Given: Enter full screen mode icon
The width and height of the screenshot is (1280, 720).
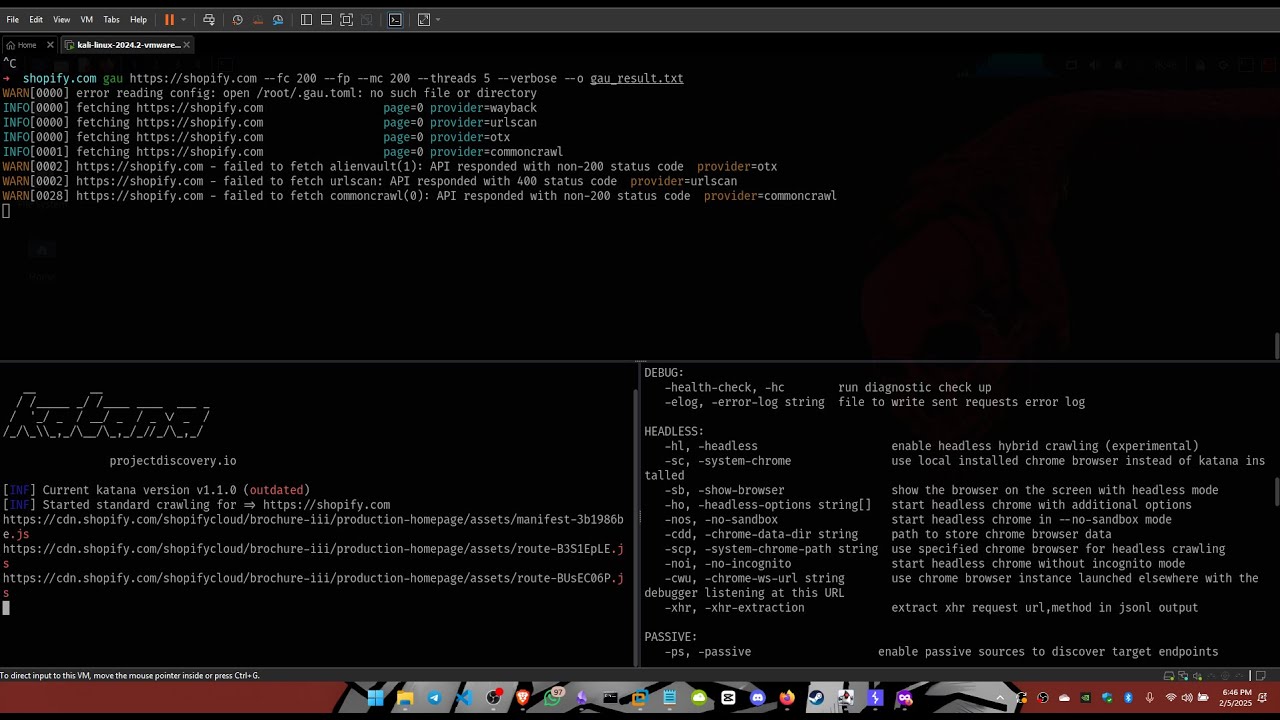Looking at the screenshot, I should coord(346,19).
